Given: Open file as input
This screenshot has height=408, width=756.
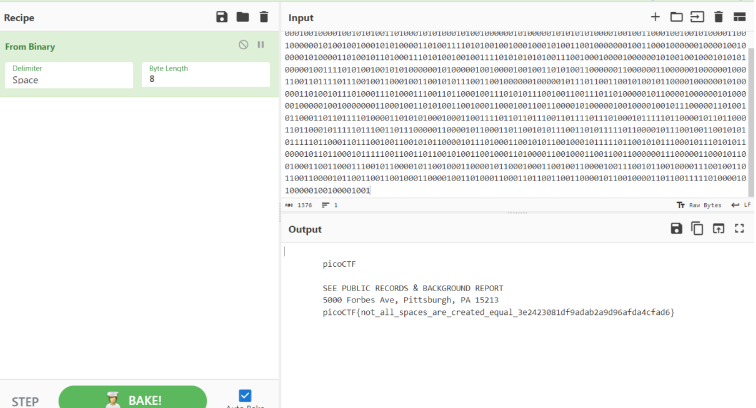Looking at the screenshot, I should [697, 17].
